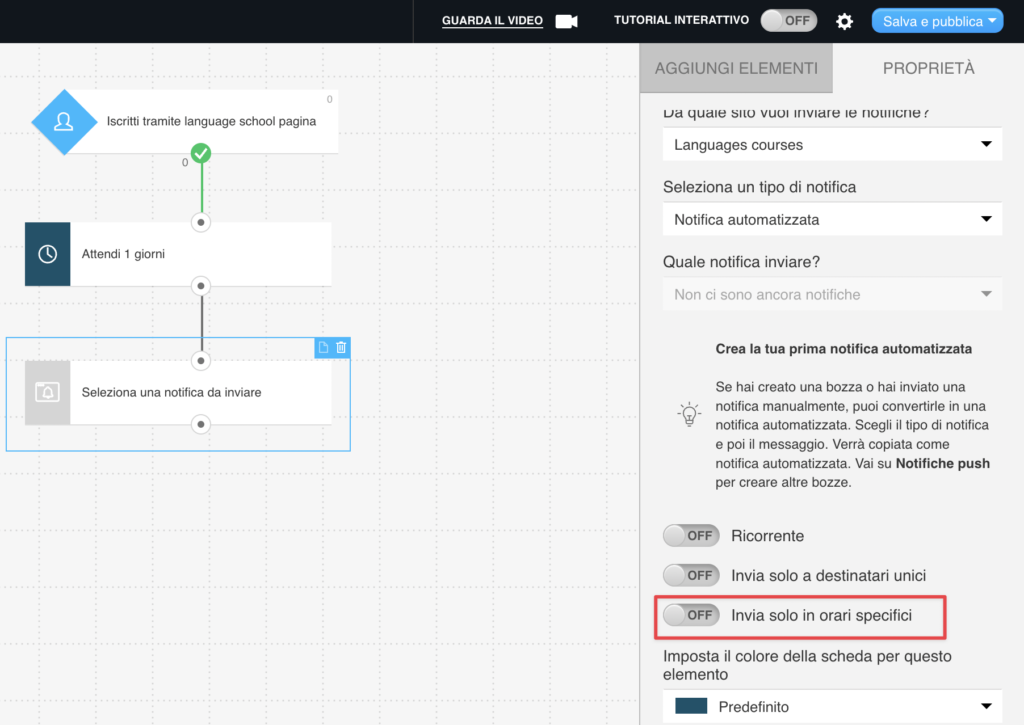Image resolution: width=1024 pixels, height=725 pixels.
Task: Click the Ricorrente label text
Action: (x=767, y=536)
